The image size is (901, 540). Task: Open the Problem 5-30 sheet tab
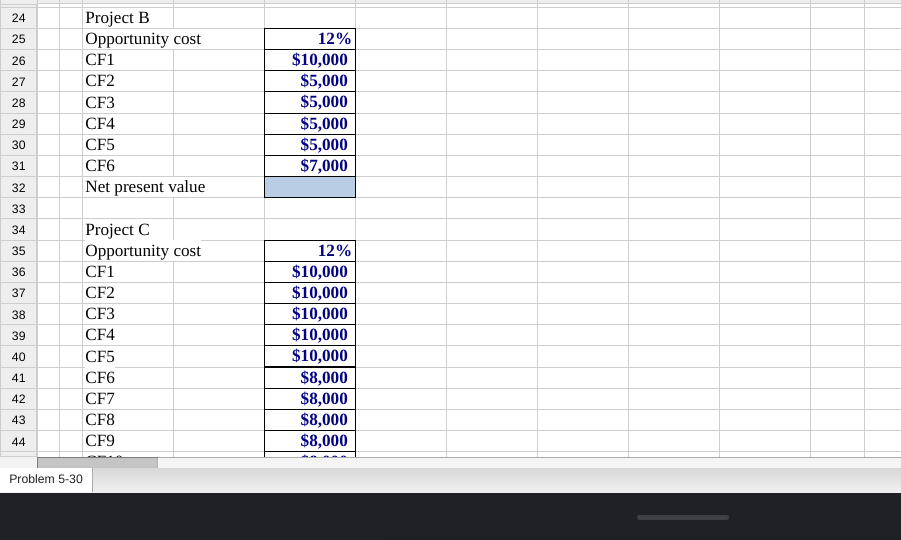click(46, 479)
